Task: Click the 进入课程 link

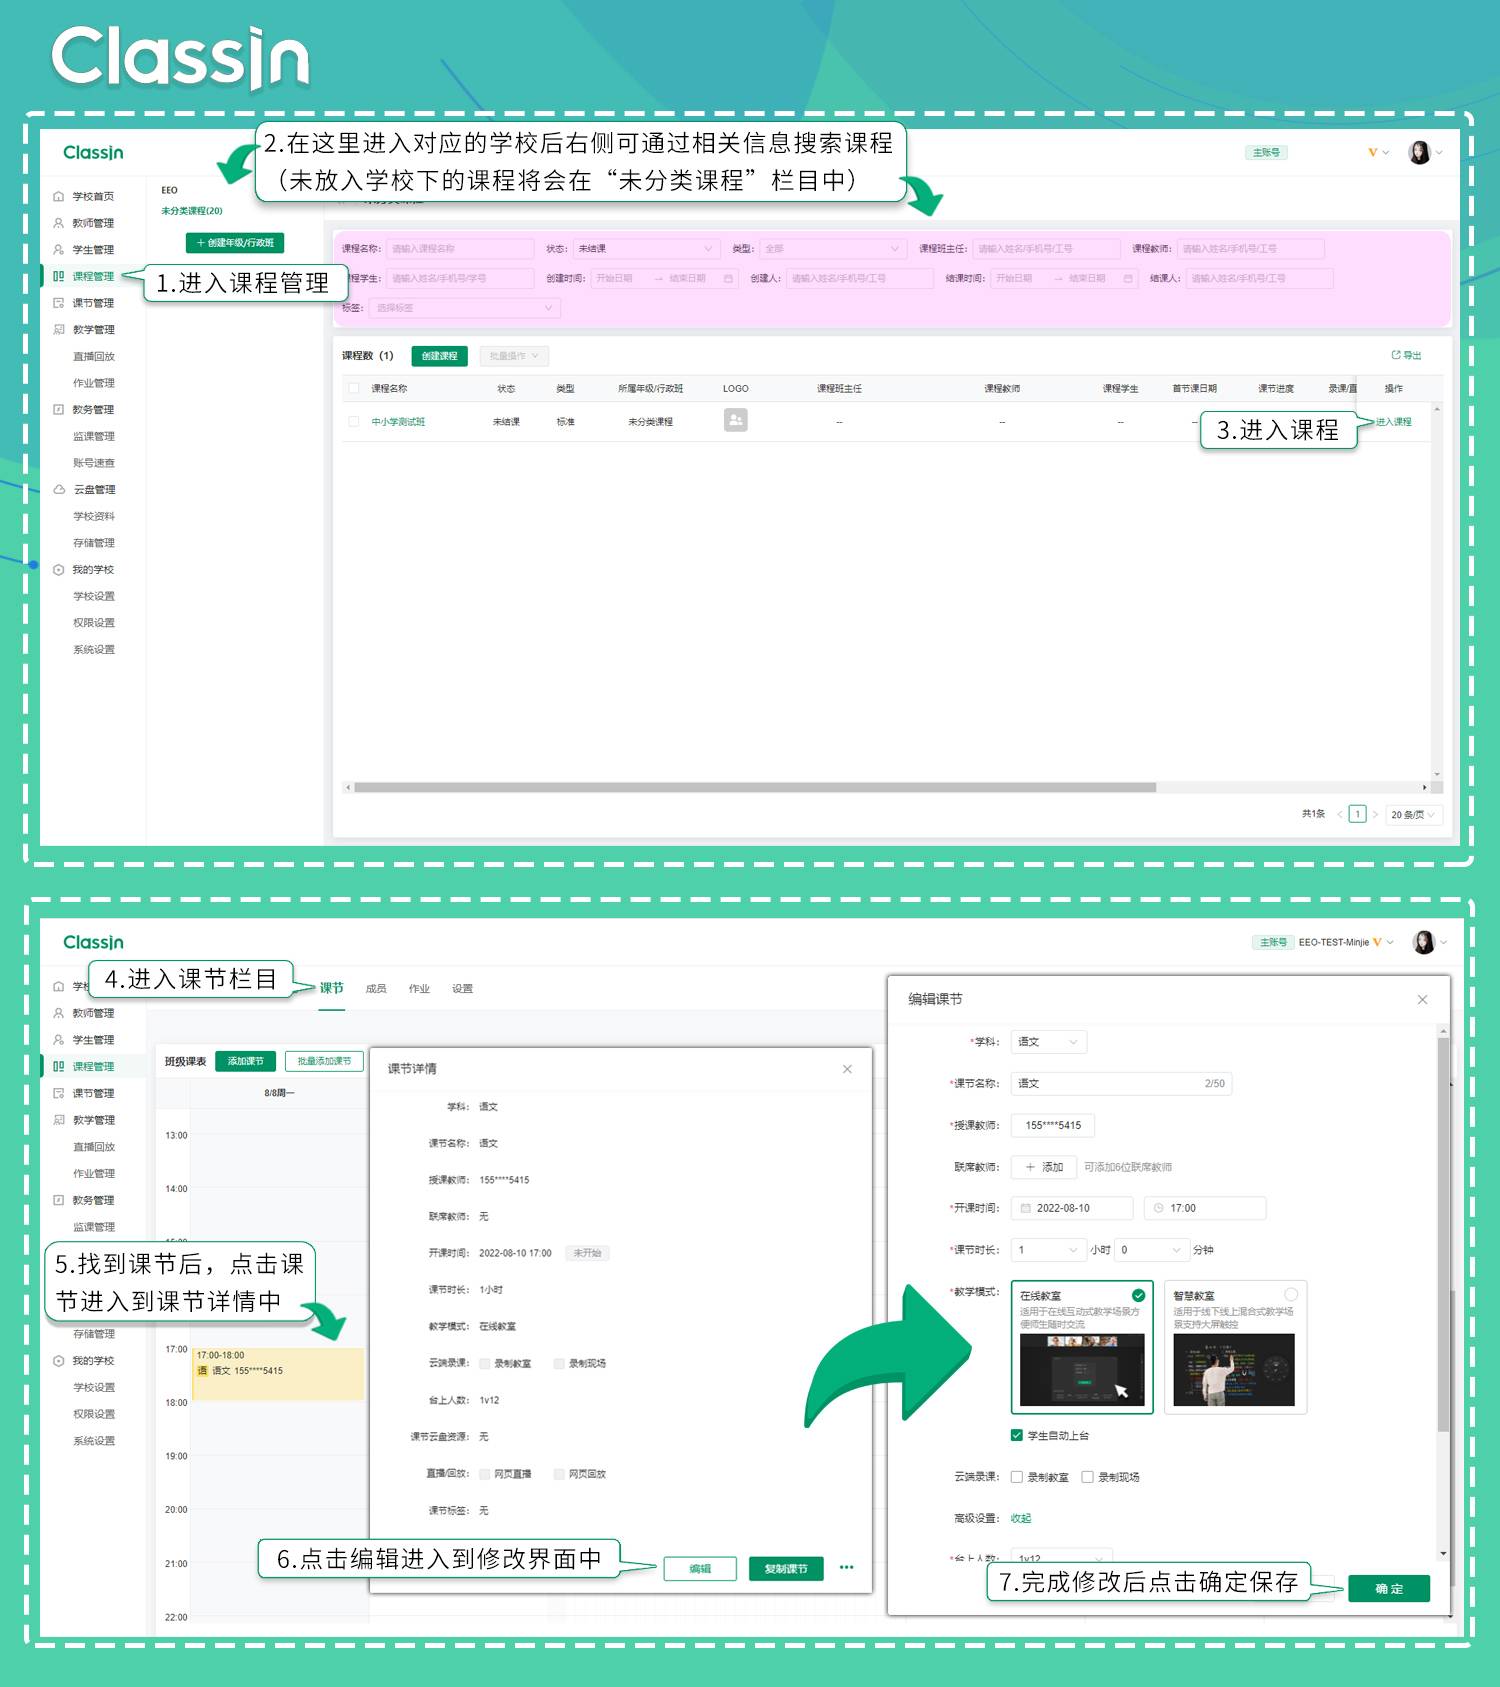Action: click(1393, 422)
